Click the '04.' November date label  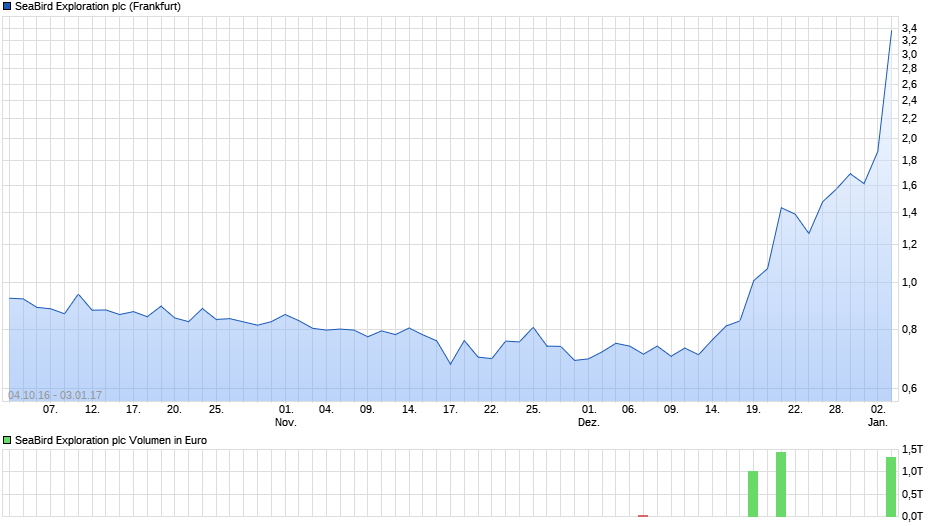[x=326, y=409]
